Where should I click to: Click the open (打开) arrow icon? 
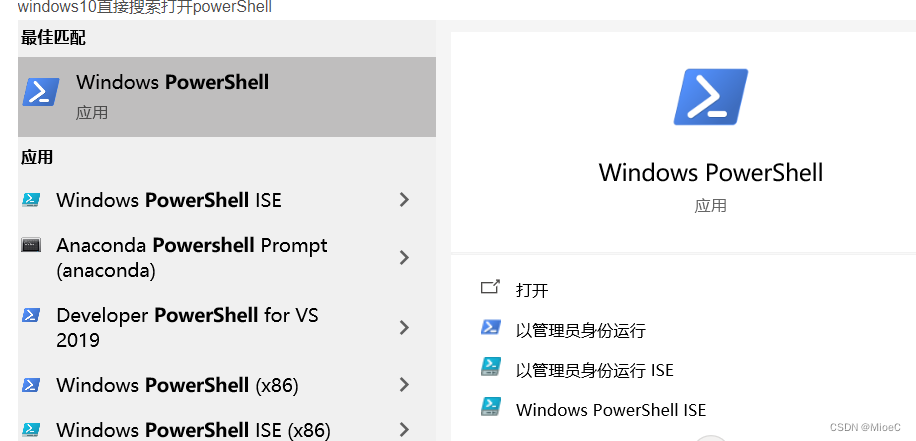(491, 287)
